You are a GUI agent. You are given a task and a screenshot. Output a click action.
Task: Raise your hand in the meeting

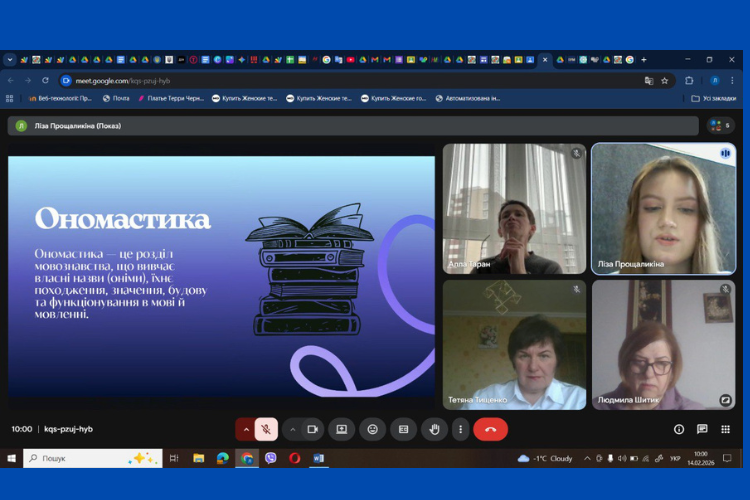433,429
